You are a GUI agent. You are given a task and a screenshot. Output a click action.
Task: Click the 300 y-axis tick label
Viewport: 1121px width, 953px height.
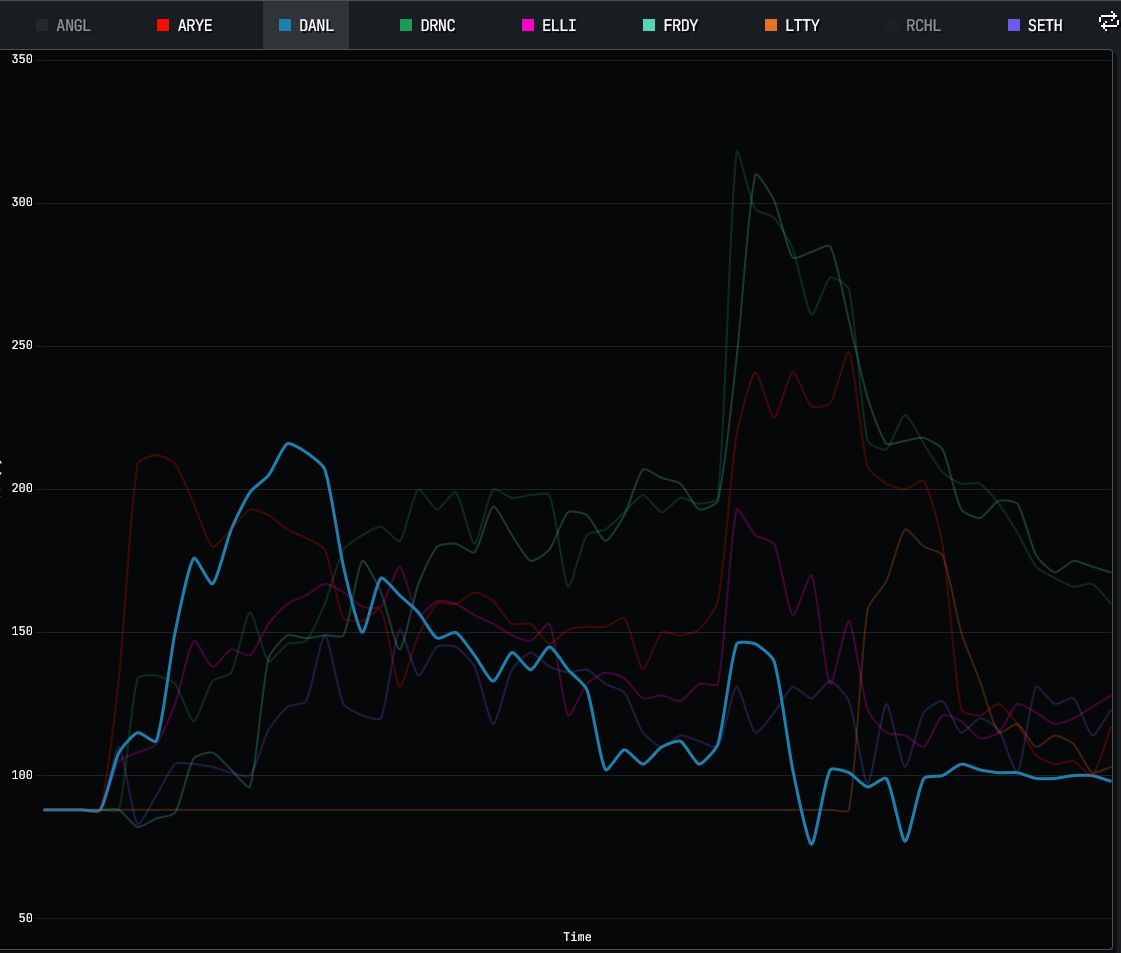22,202
